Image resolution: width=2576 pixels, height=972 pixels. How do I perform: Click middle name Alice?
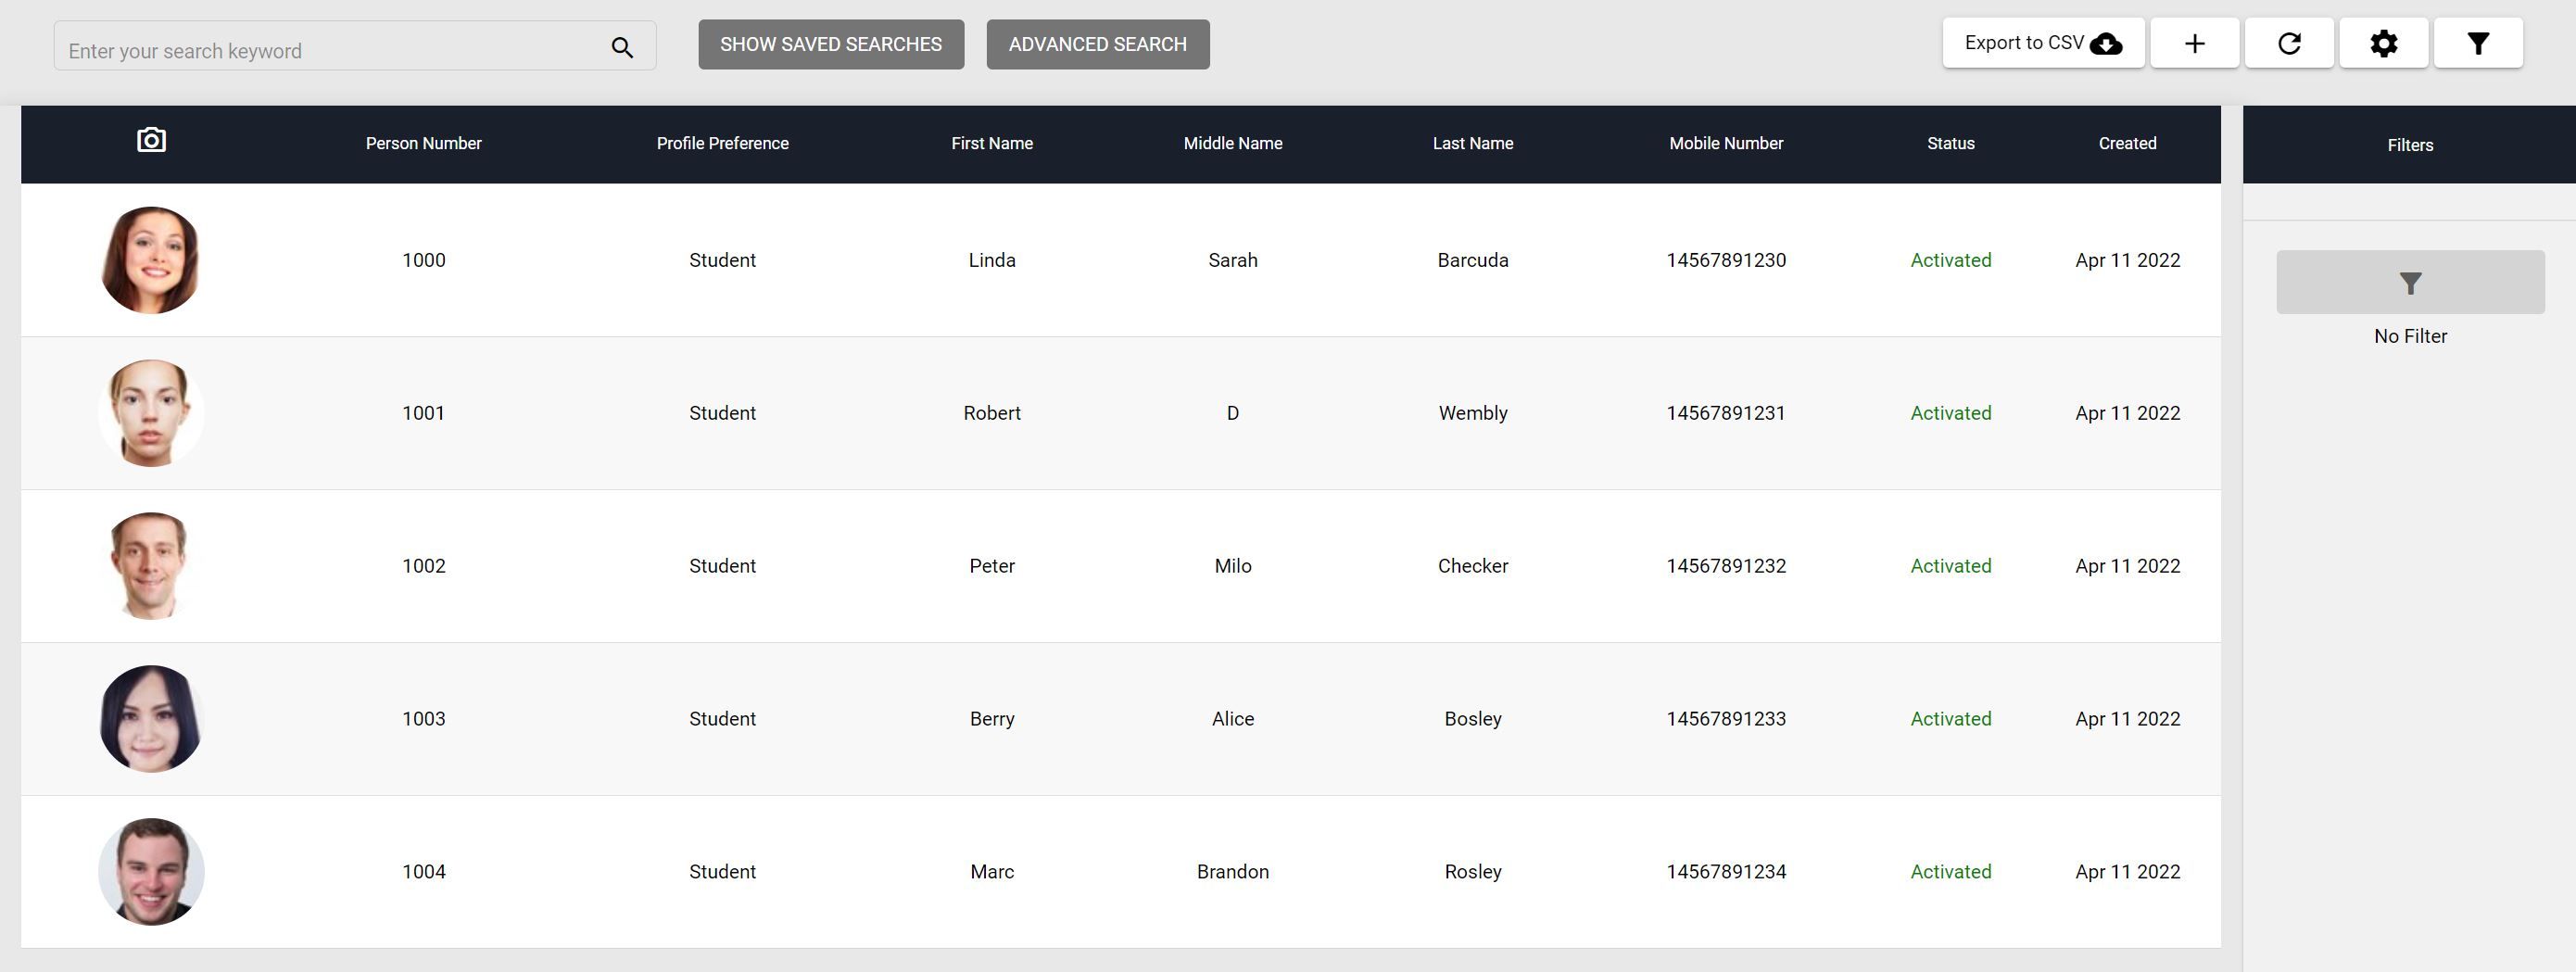(x=1233, y=719)
